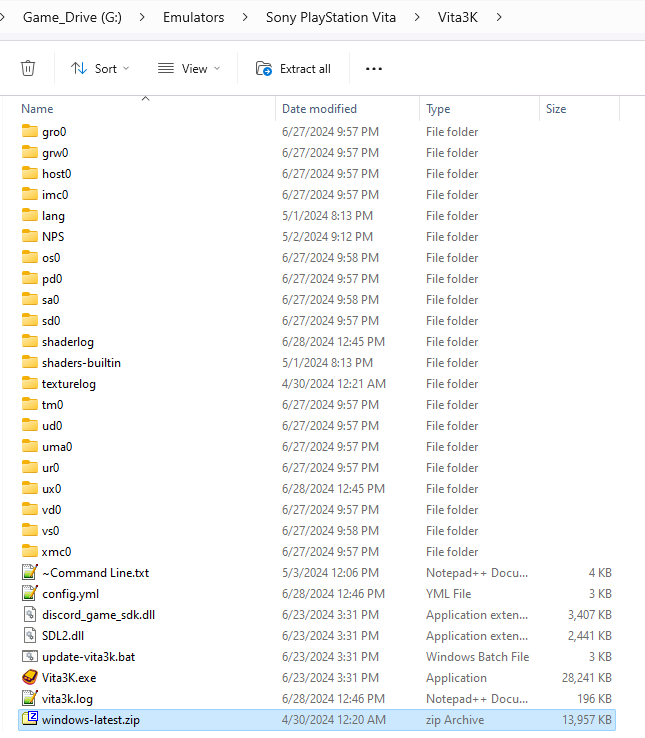Click the Vita3K.exe application icon
The width and height of the screenshot is (645, 738).
pyautogui.click(x=30, y=677)
